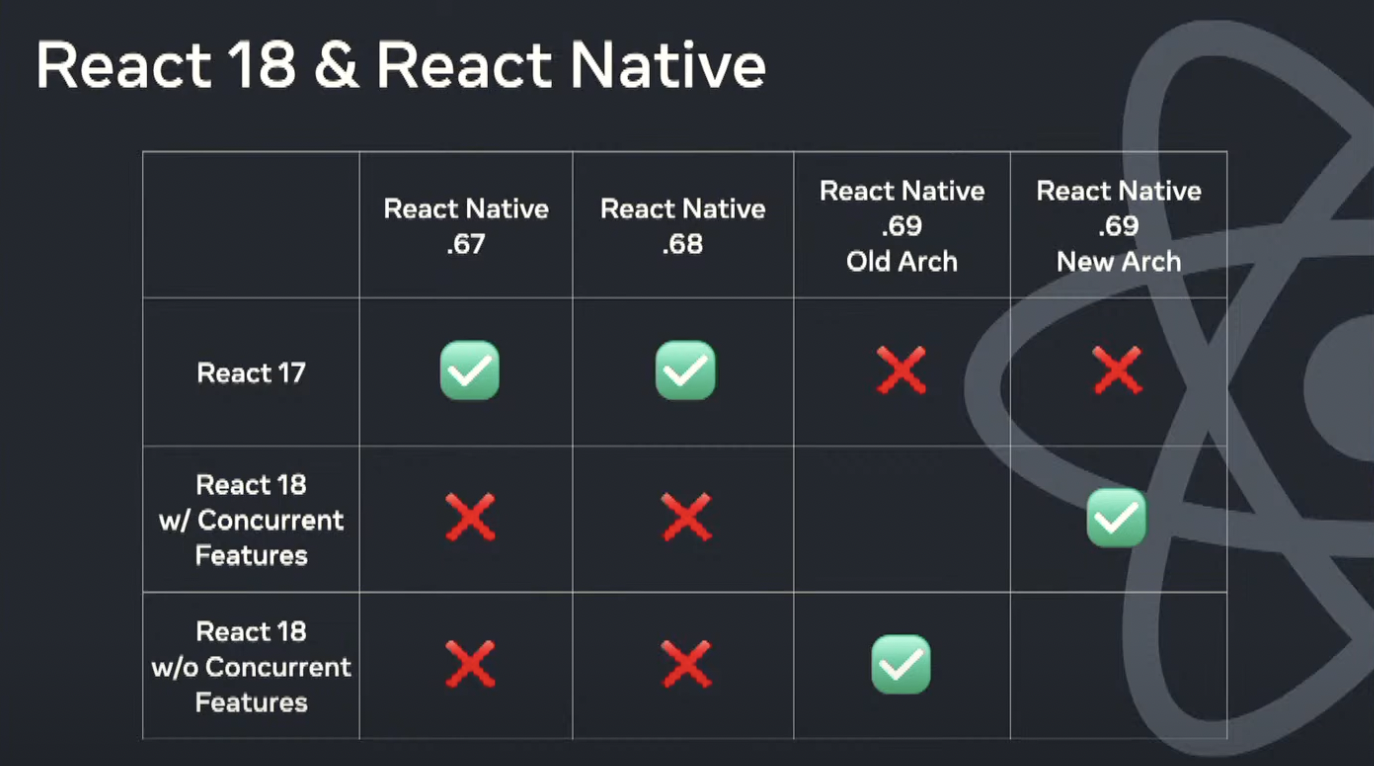Select the red X for React 18 w/ Concurrent under .68

pyautogui.click(x=686, y=517)
